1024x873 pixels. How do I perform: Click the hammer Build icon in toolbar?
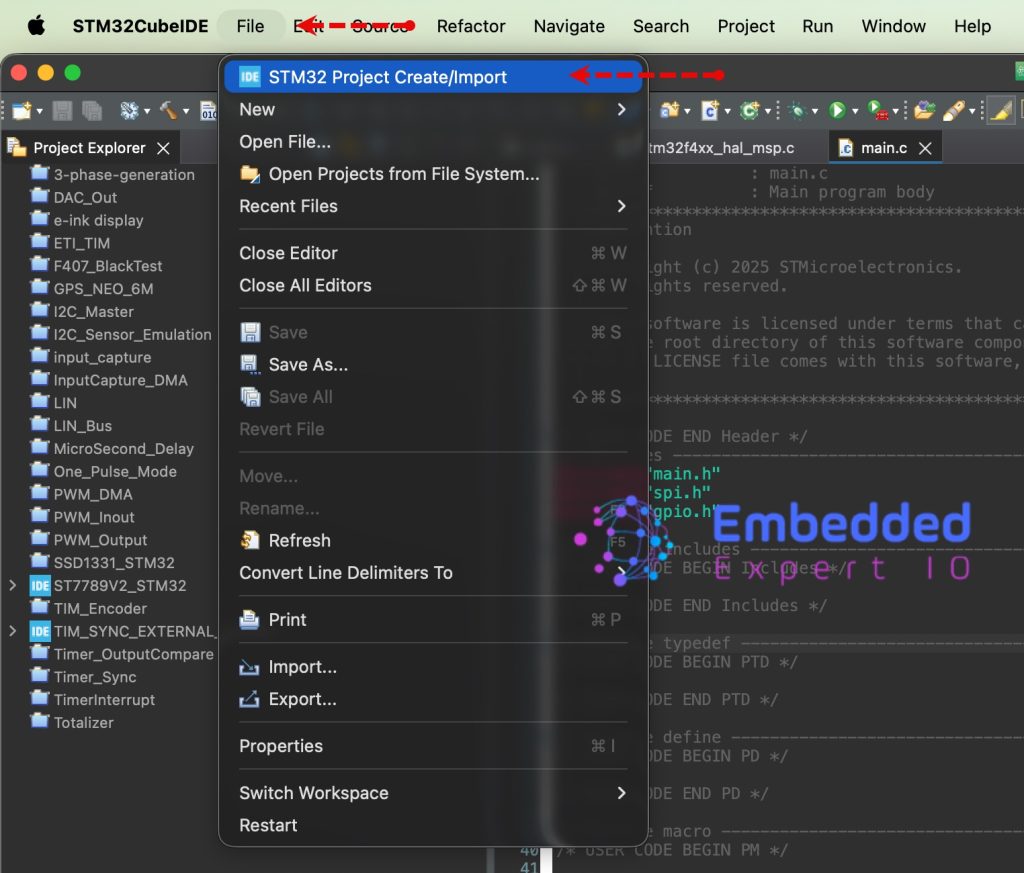(x=168, y=110)
